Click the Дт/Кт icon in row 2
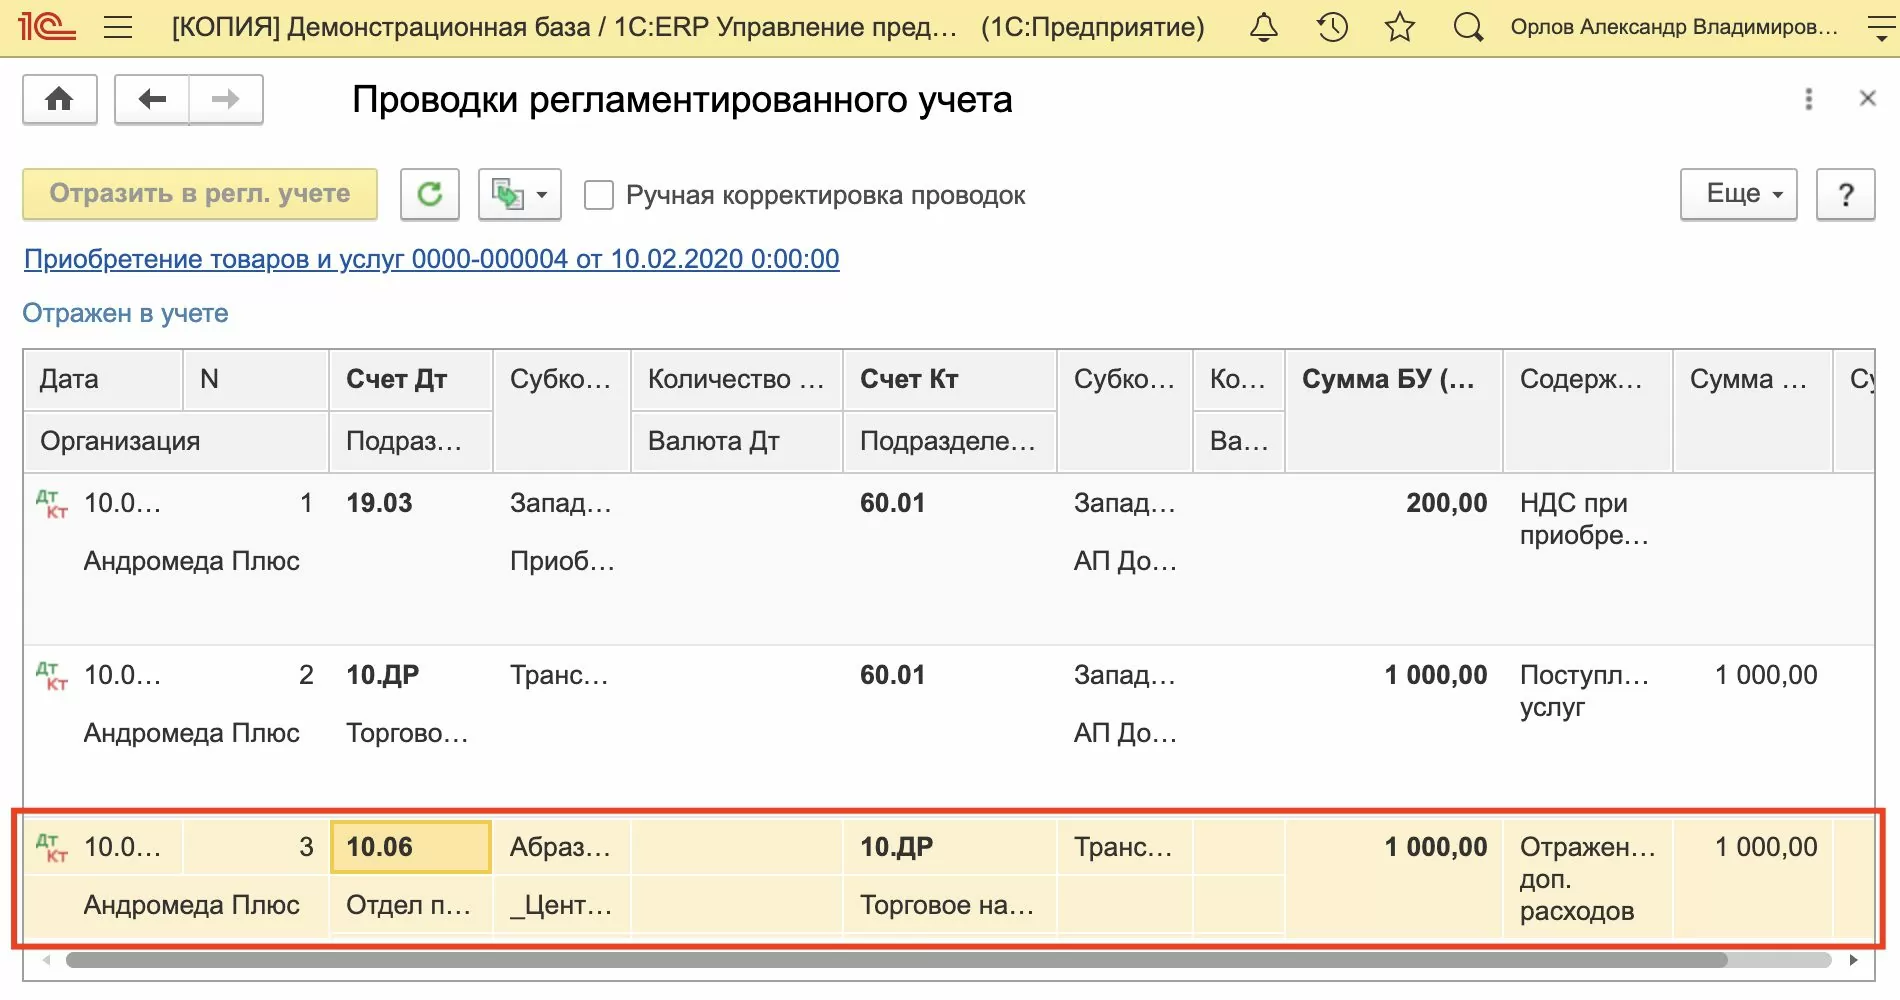This screenshot has height=1000, width=1900. (52, 675)
